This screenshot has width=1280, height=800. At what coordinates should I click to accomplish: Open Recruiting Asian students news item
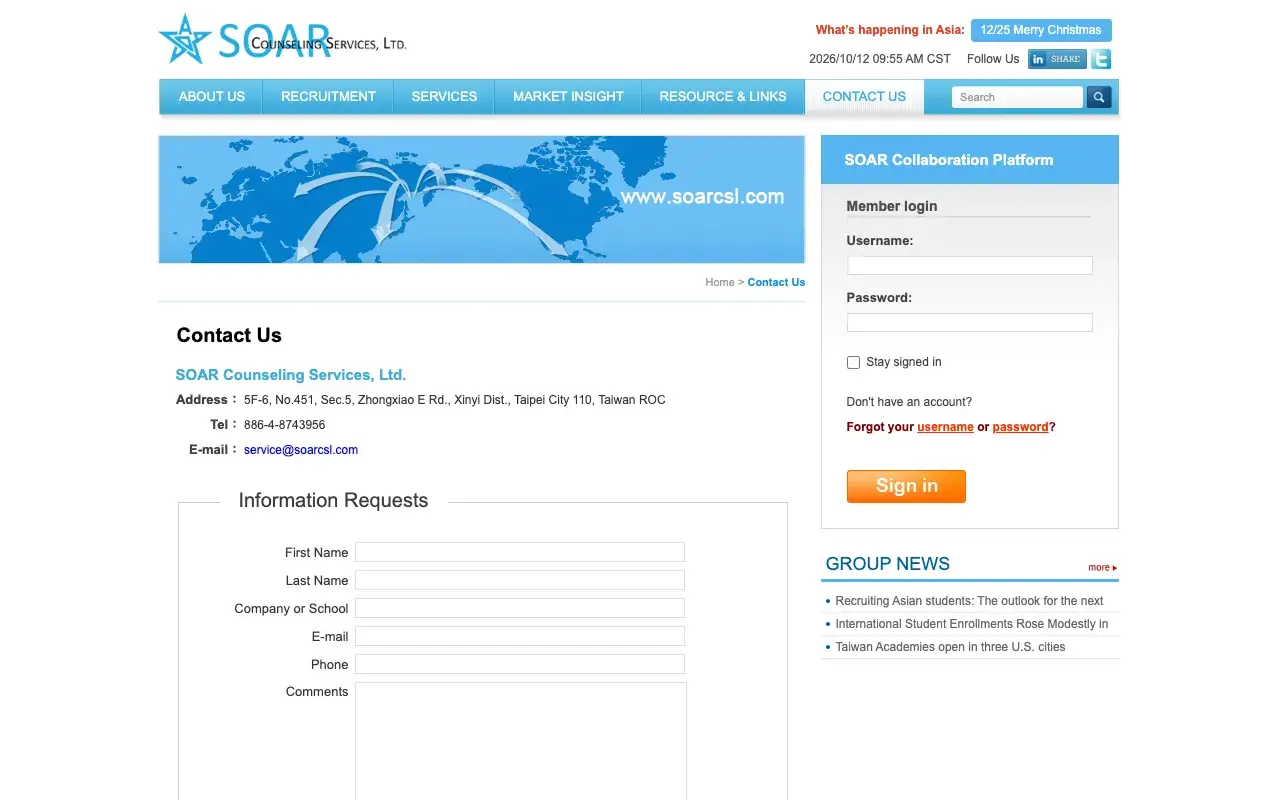tap(969, 601)
